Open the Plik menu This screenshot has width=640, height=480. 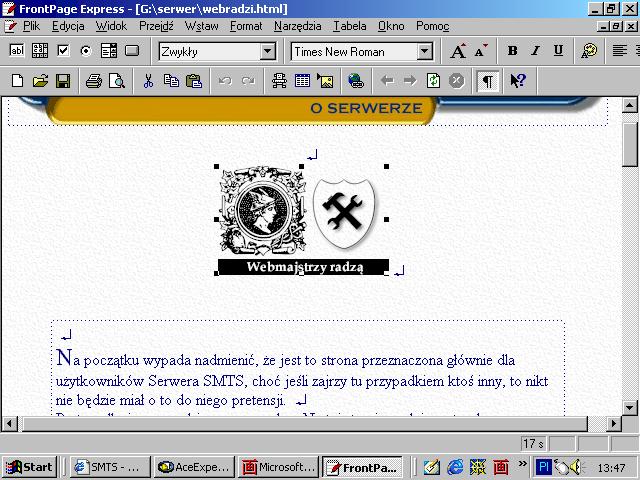point(31,27)
